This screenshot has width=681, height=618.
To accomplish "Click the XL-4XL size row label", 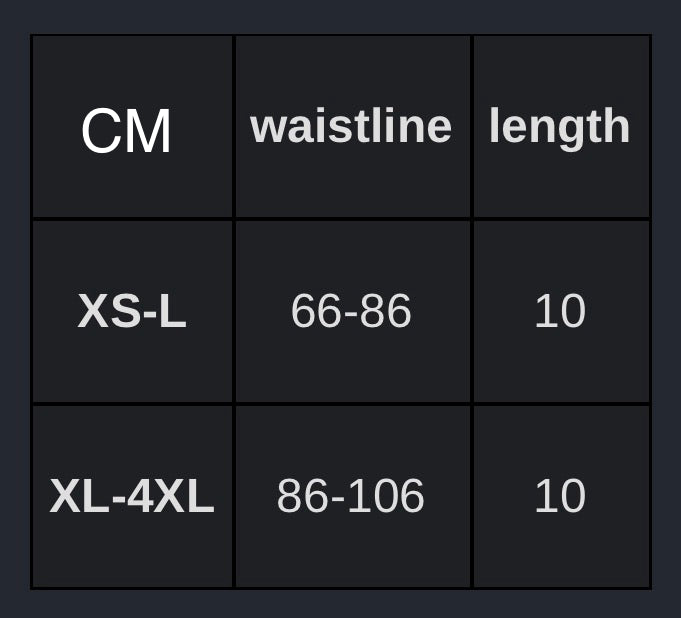I will click(x=132, y=496).
